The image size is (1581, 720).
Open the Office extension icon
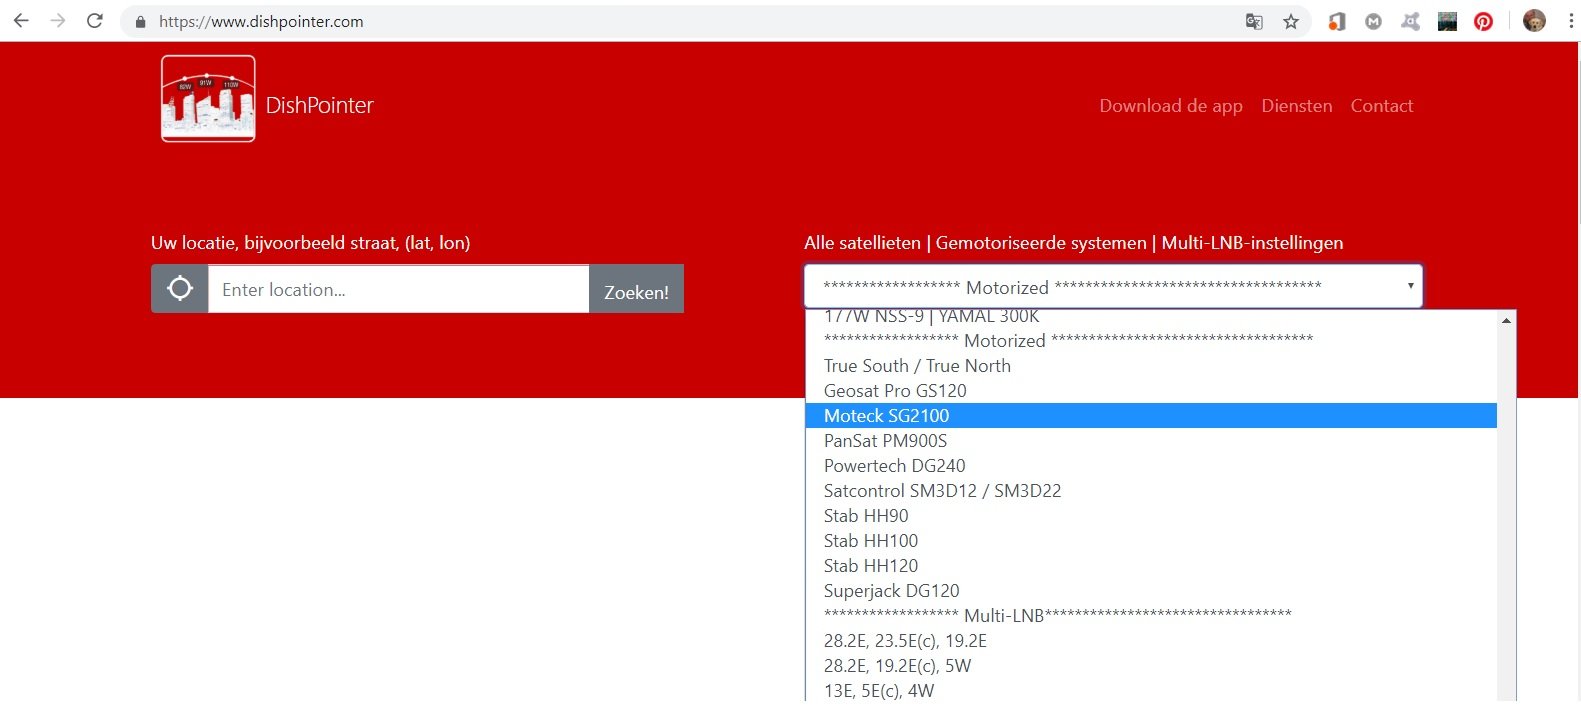click(1337, 21)
